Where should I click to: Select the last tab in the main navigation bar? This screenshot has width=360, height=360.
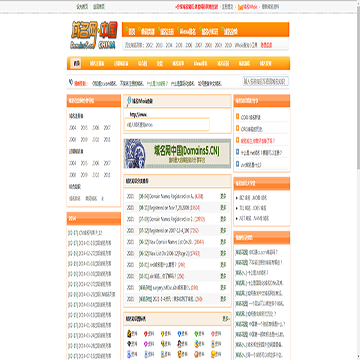[x=266, y=63]
